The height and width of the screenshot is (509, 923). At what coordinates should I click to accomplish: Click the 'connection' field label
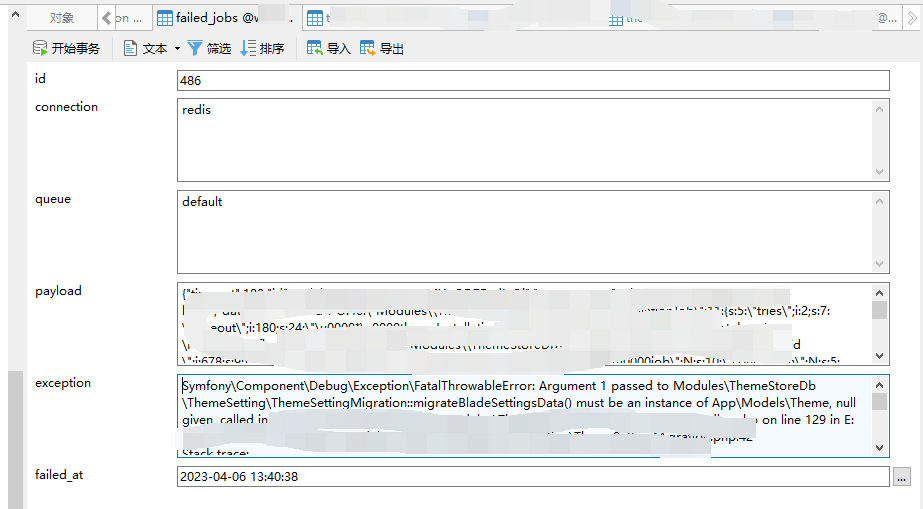point(67,107)
